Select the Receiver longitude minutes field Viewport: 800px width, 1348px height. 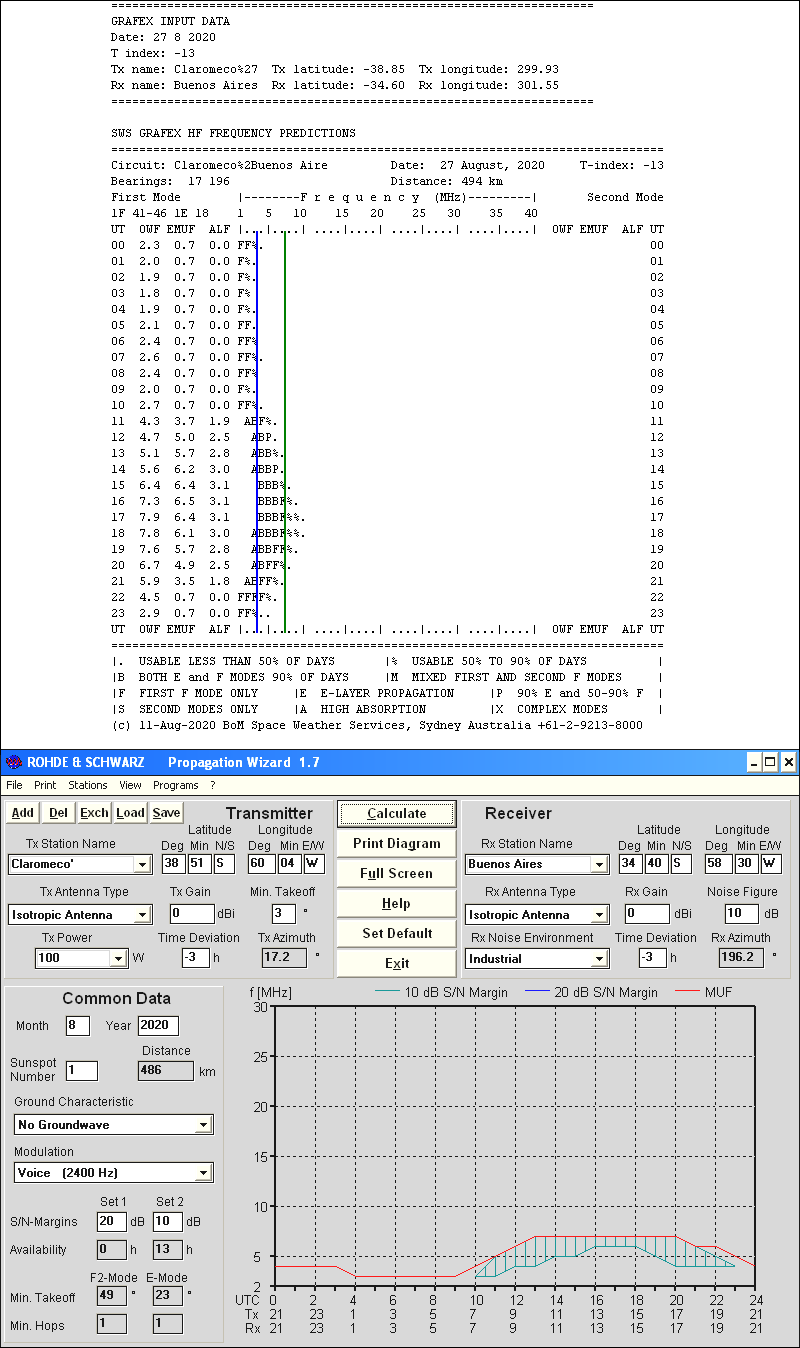(746, 863)
